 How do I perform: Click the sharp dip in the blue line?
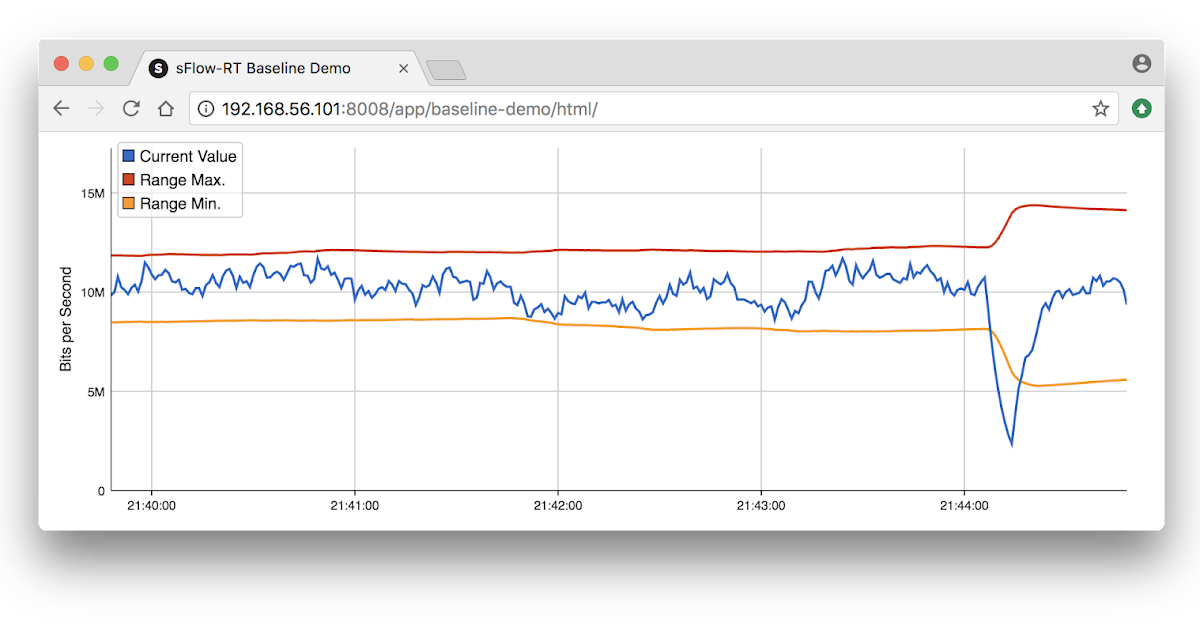coord(1011,445)
